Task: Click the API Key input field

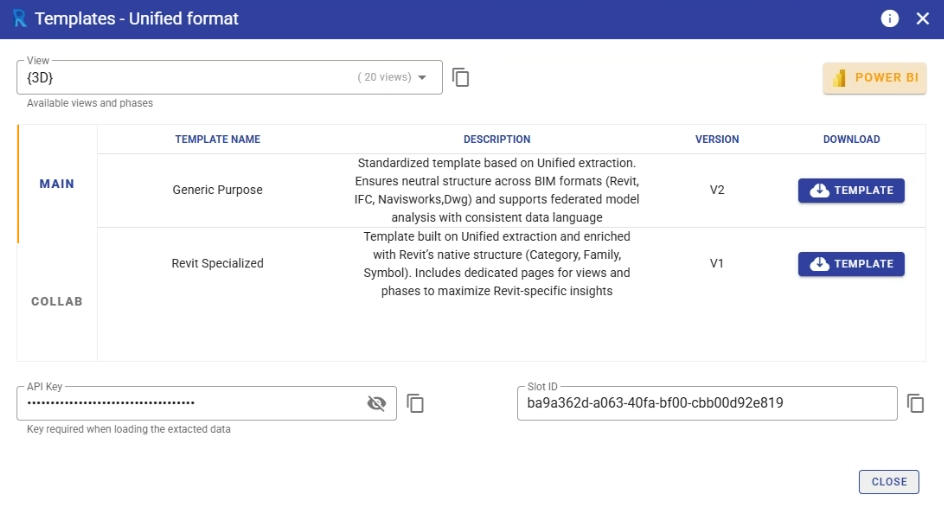Action: click(190, 403)
